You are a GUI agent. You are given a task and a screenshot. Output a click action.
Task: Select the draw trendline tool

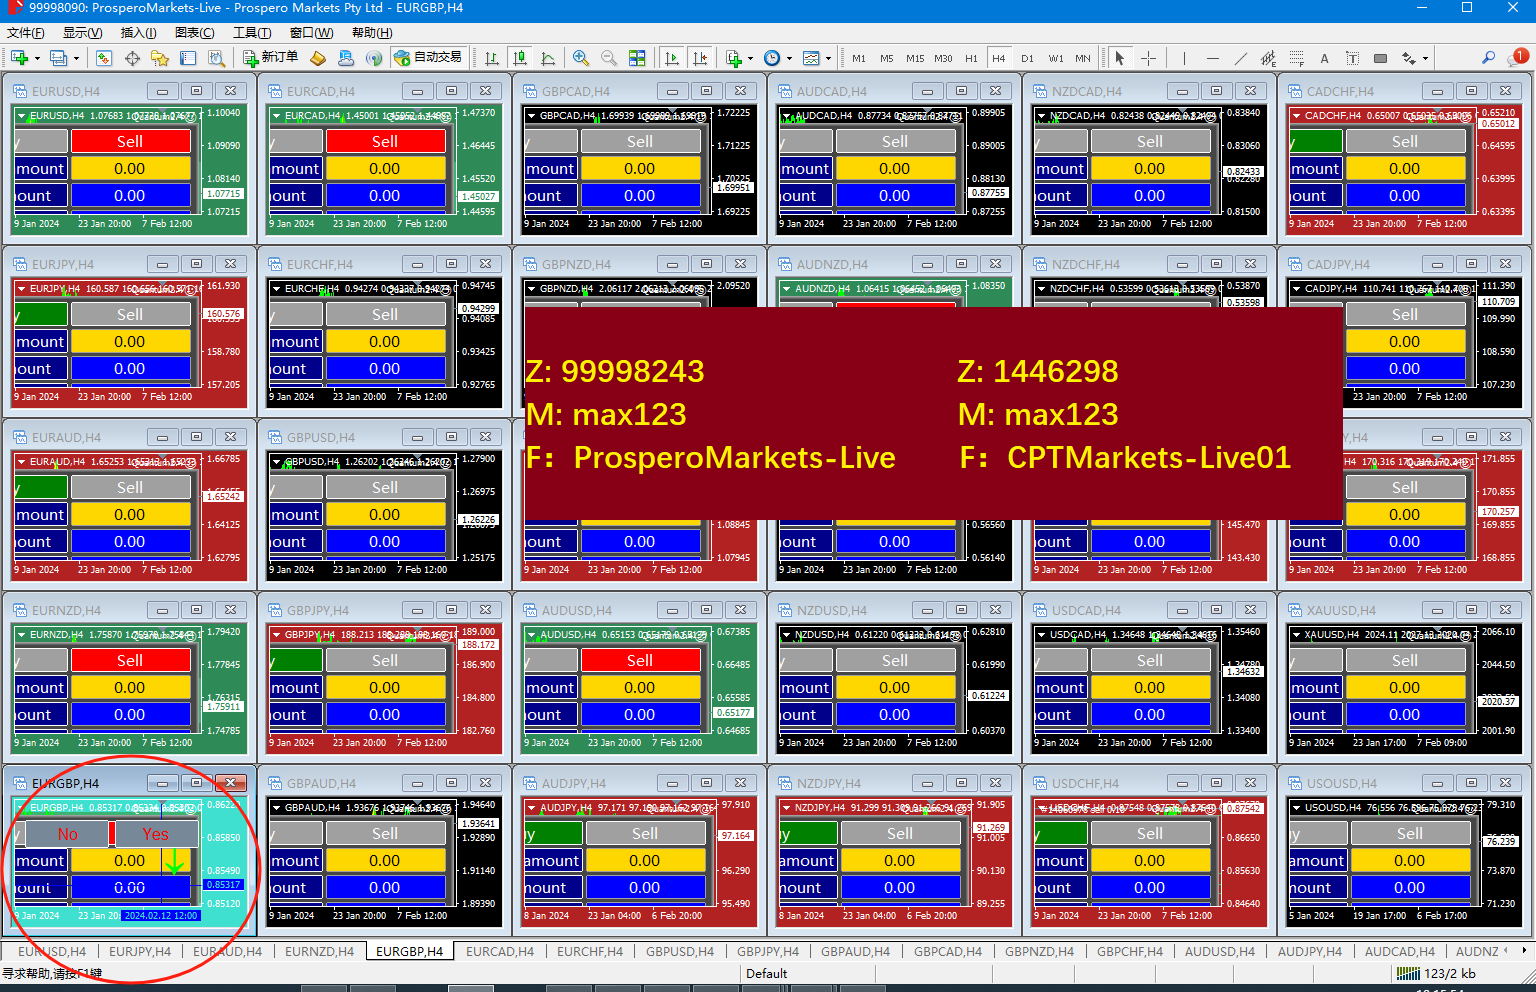(x=1241, y=58)
